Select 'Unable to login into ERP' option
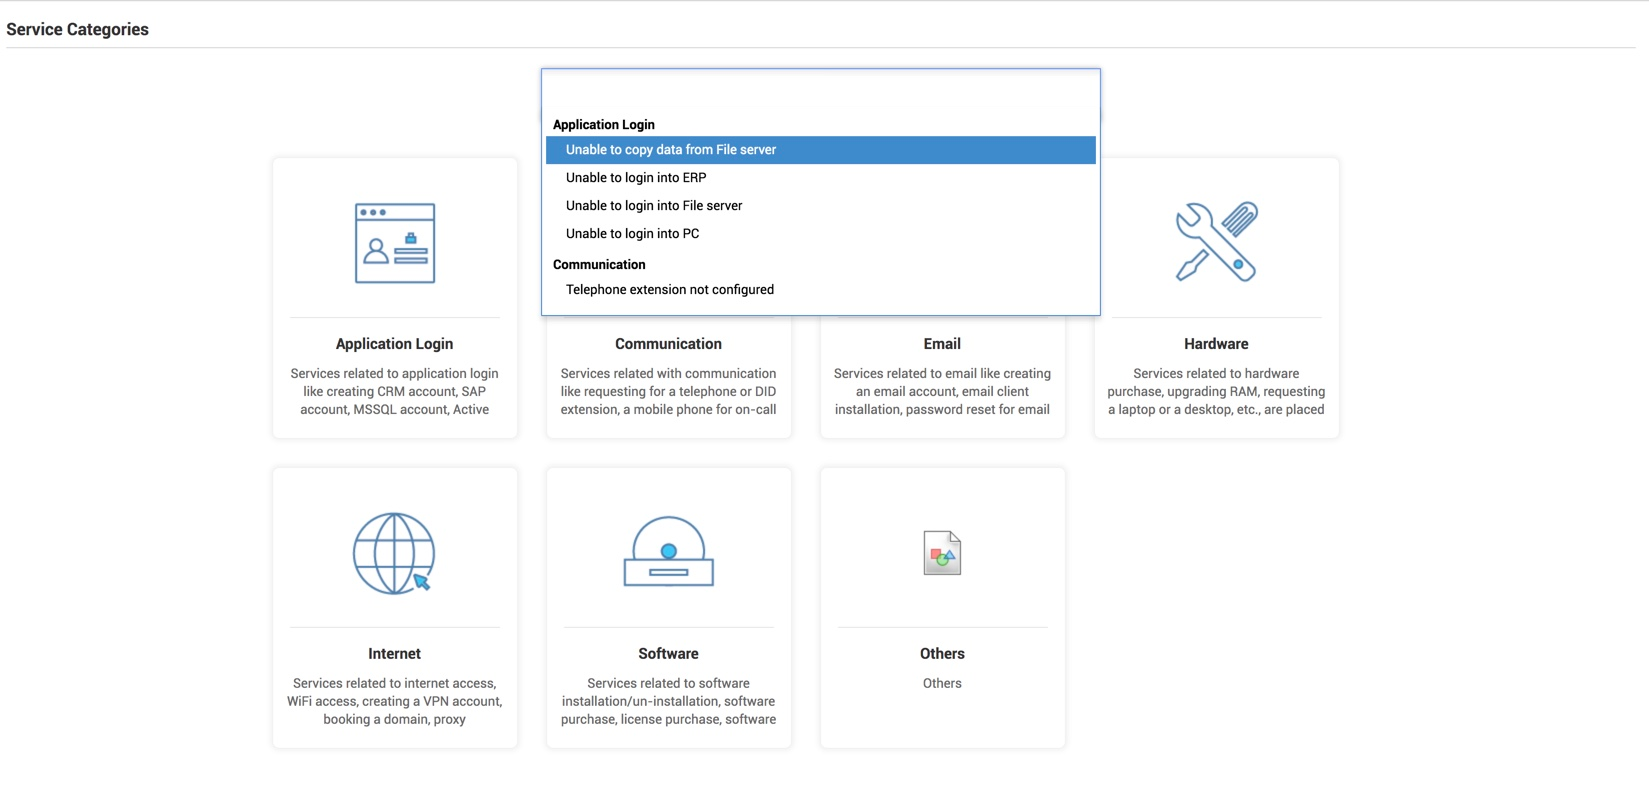Image resolution: width=1649 pixels, height=790 pixels. point(821,178)
